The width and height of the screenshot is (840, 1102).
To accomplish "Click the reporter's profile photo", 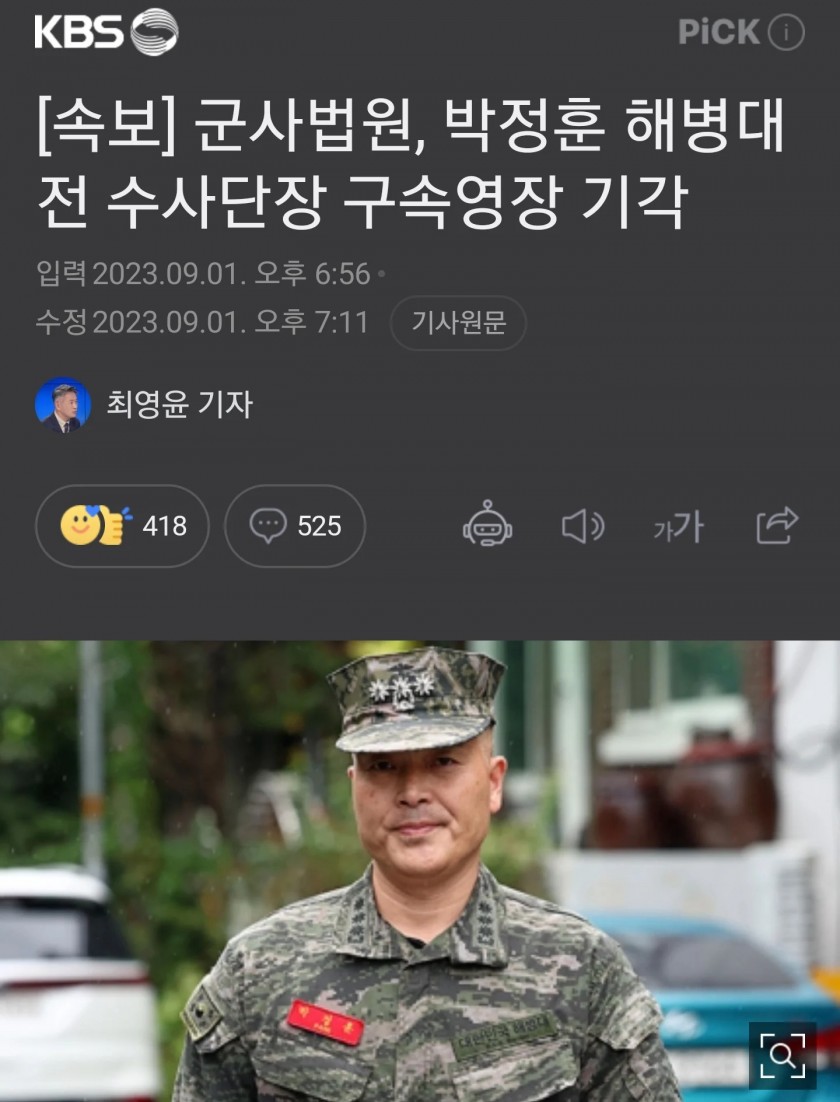I will tap(63, 404).
